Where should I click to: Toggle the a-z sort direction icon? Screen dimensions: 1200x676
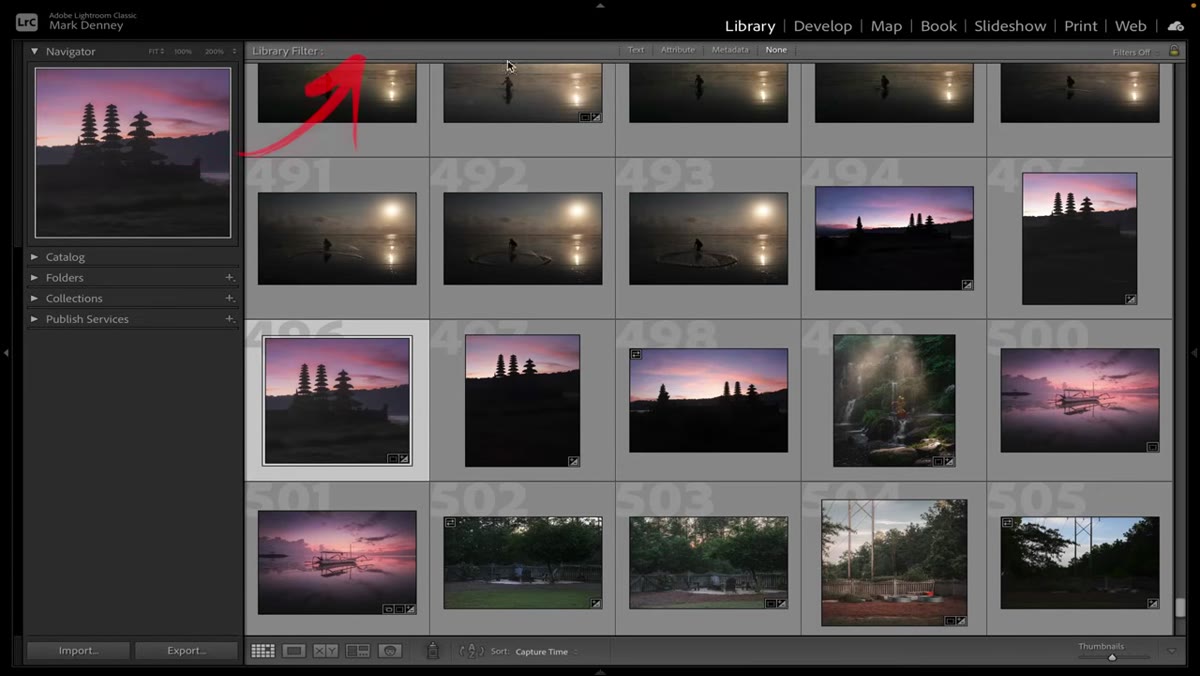point(471,651)
